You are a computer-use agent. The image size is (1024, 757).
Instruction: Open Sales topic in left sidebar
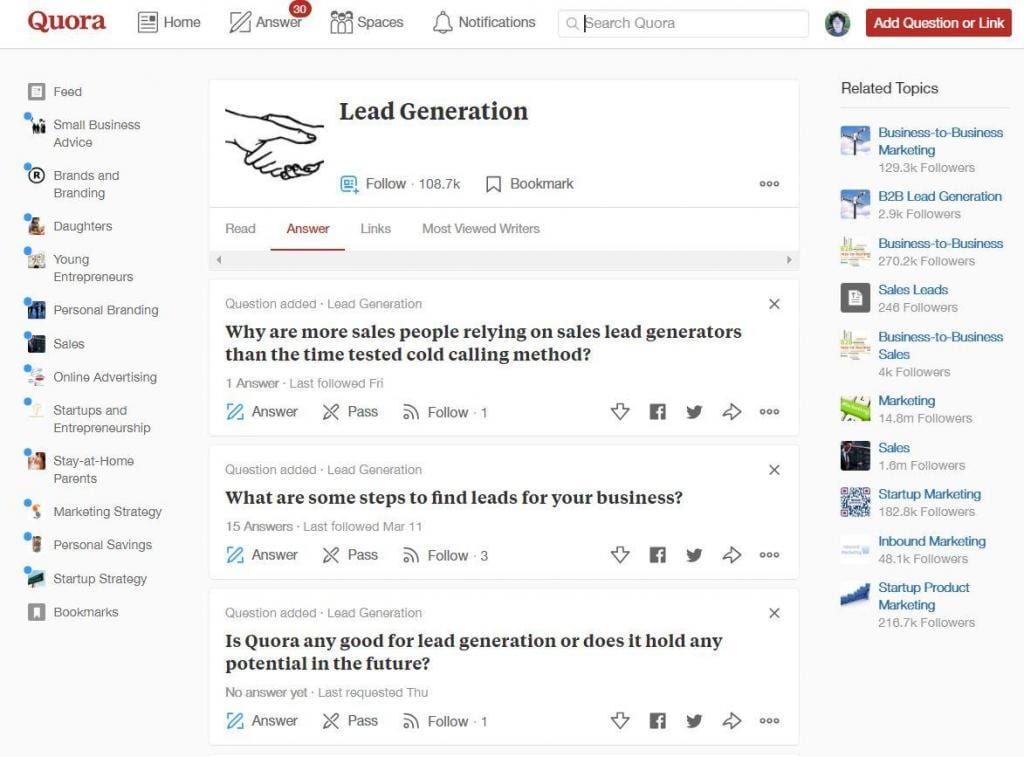tap(56, 344)
